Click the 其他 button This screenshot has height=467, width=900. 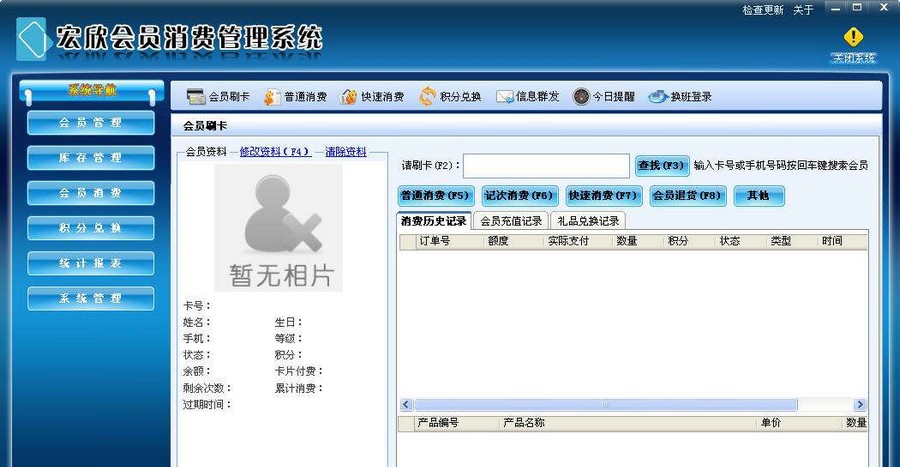[758, 196]
